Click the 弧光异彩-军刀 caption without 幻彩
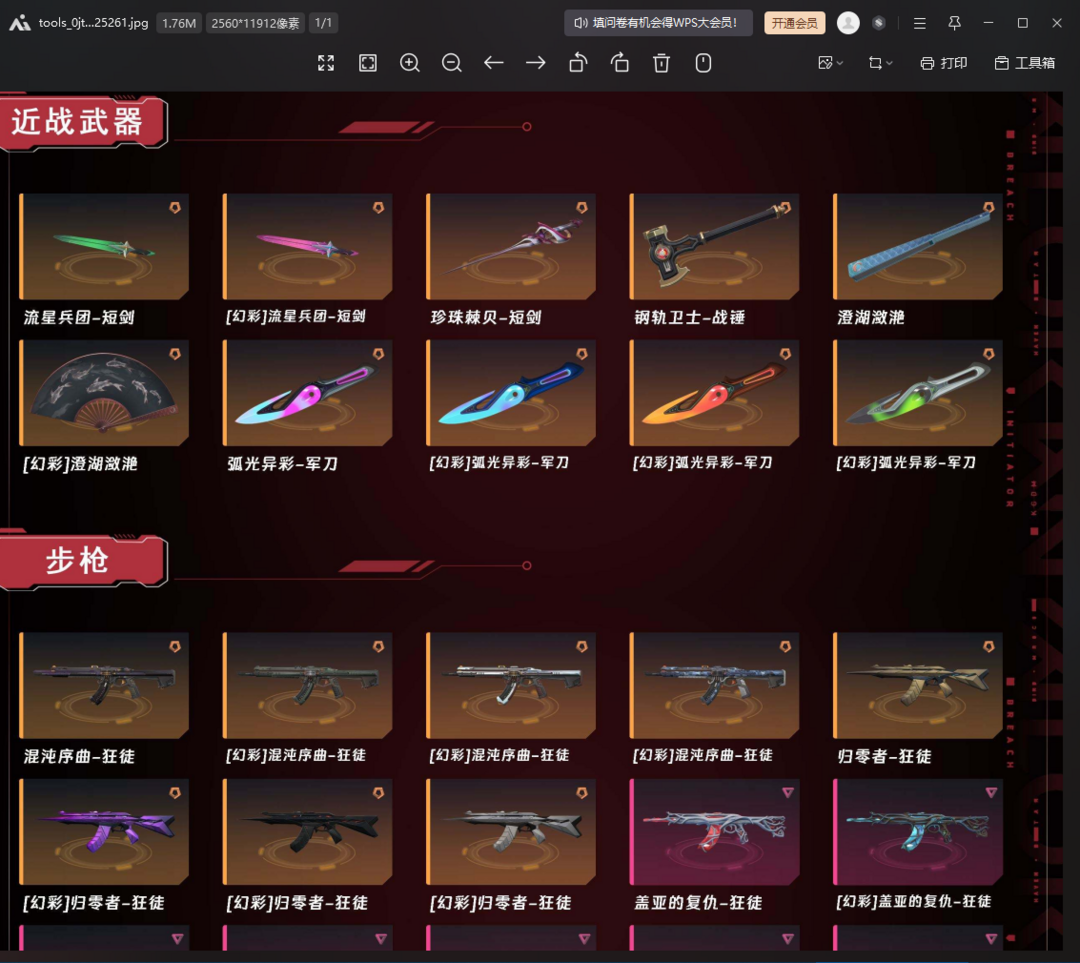1080x963 pixels. pyautogui.click(x=282, y=464)
